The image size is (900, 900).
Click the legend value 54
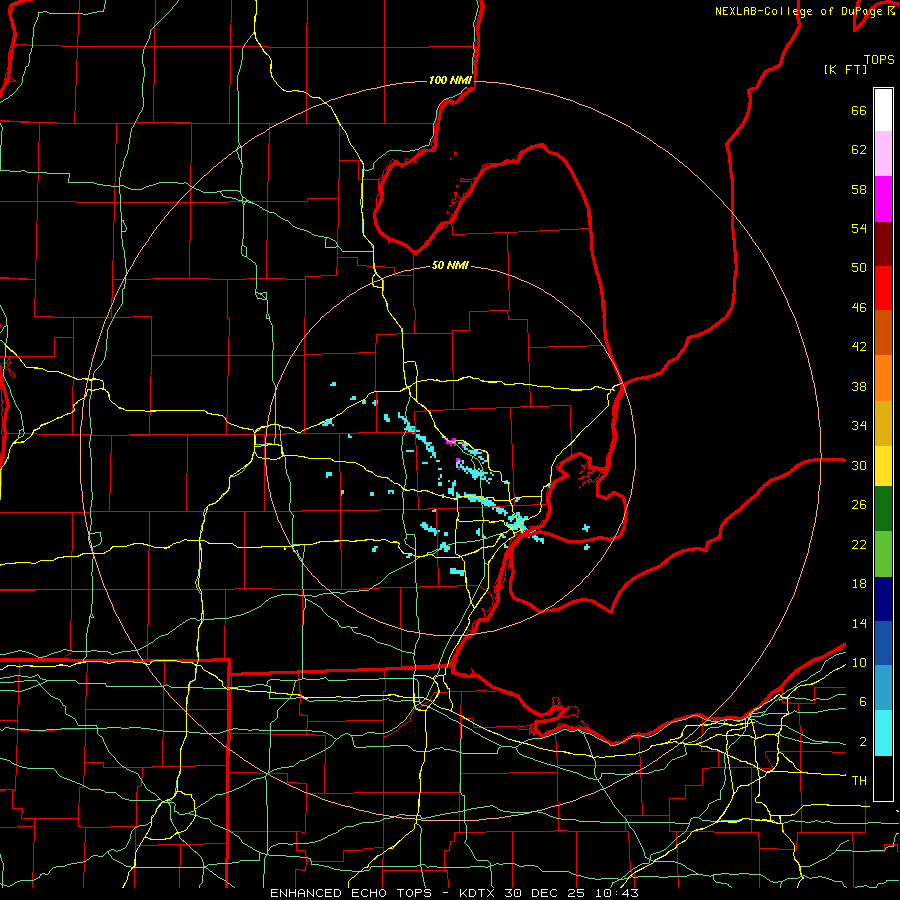[859, 228]
